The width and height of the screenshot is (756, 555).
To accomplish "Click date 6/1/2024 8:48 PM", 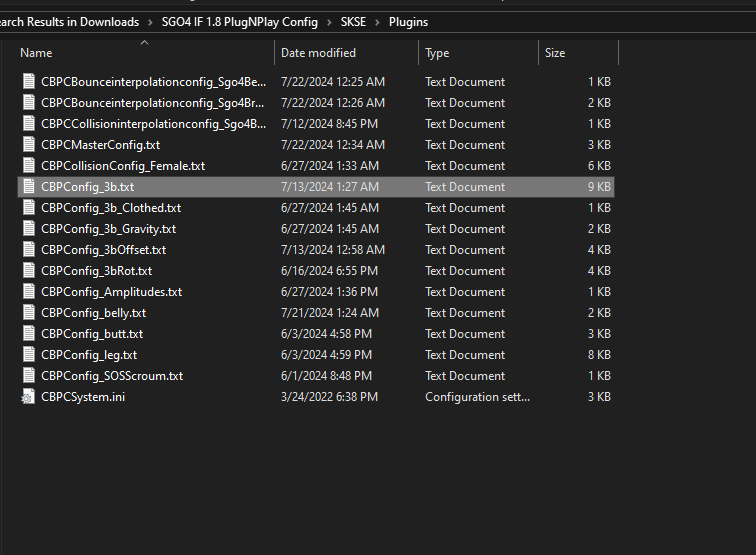I will tap(326, 376).
